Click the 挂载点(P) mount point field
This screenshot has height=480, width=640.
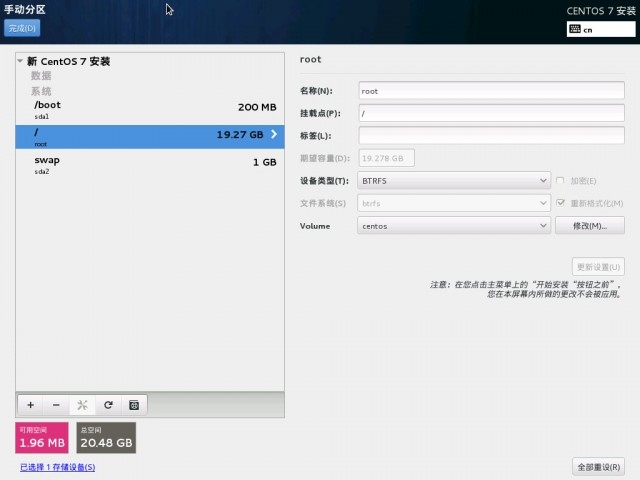click(491, 113)
